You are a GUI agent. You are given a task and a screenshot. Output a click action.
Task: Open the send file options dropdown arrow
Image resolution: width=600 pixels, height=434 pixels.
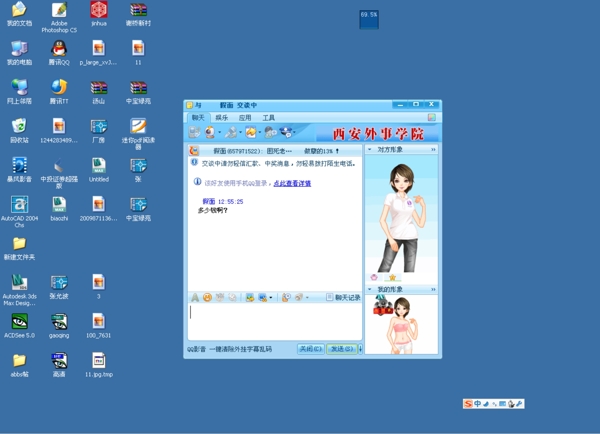pos(260,133)
